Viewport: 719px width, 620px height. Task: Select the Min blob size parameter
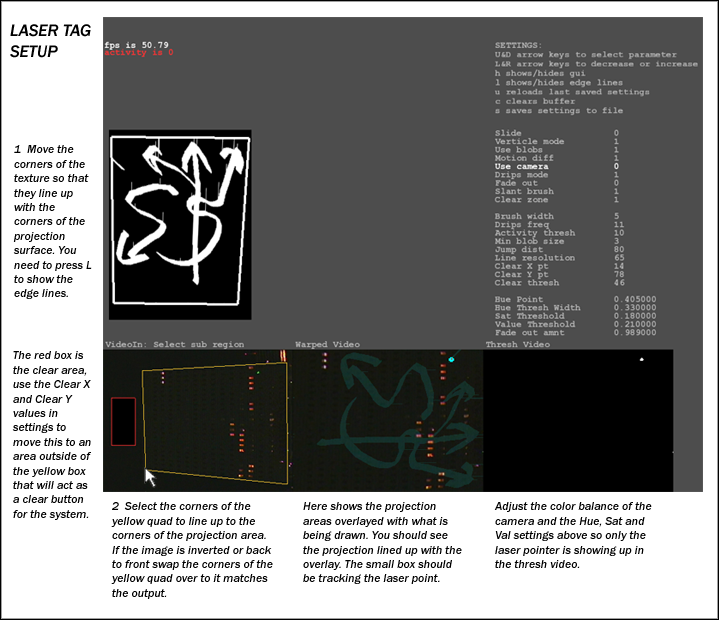pyautogui.click(x=558, y=241)
